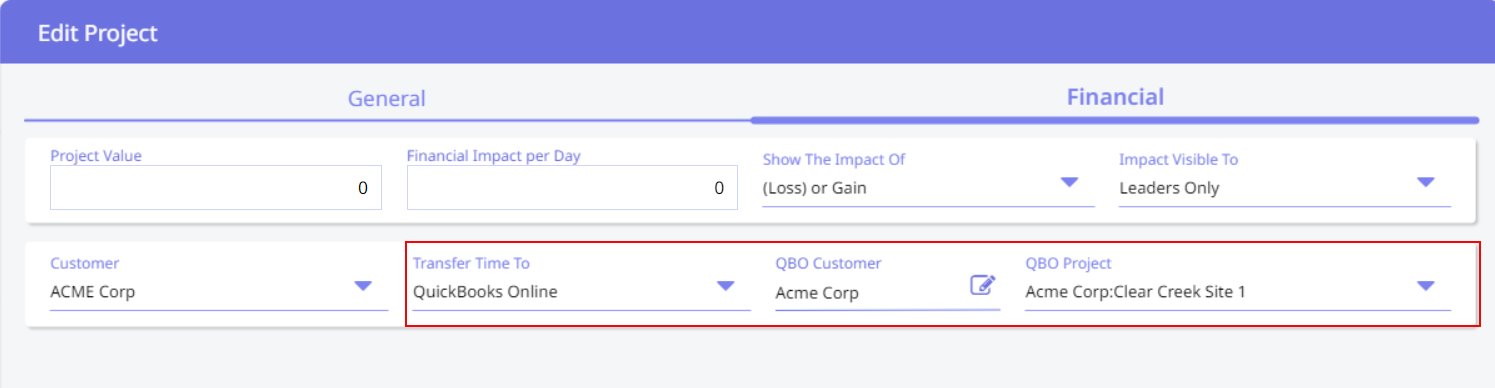
Task: Expand the Show The Impact Of arrow
Action: click(1069, 182)
